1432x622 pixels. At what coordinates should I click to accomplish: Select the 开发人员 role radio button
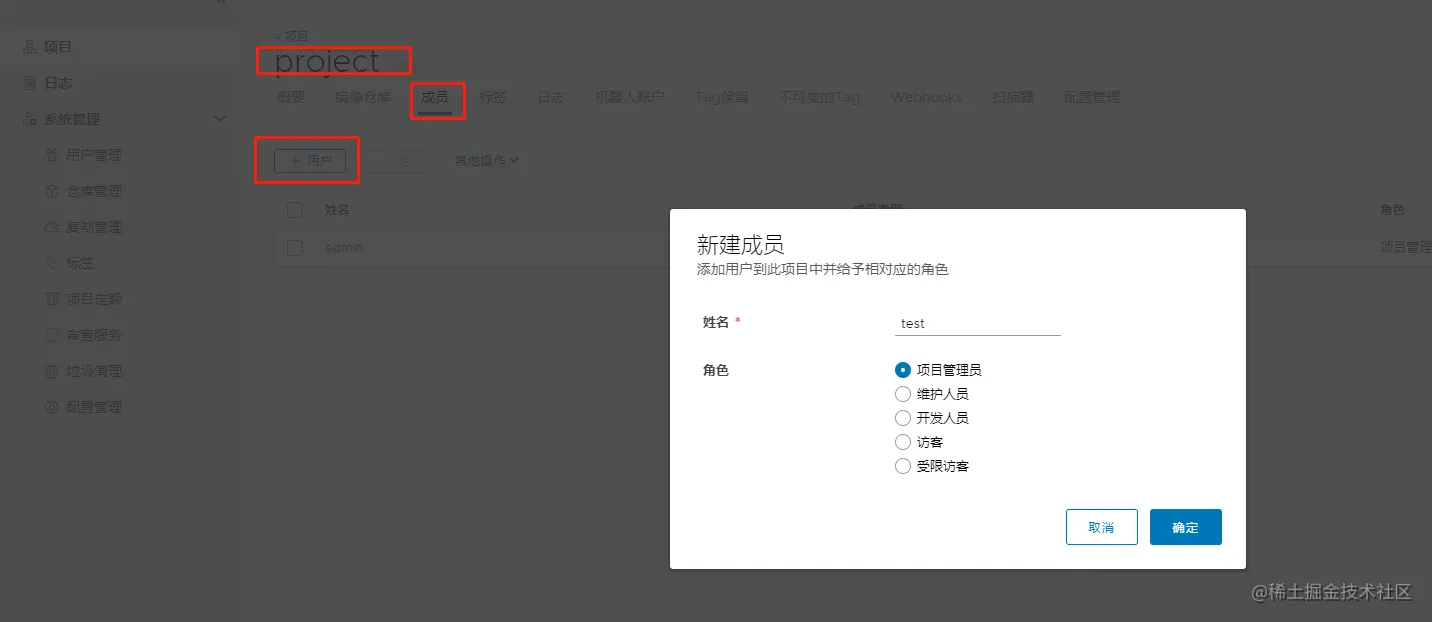(903, 418)
